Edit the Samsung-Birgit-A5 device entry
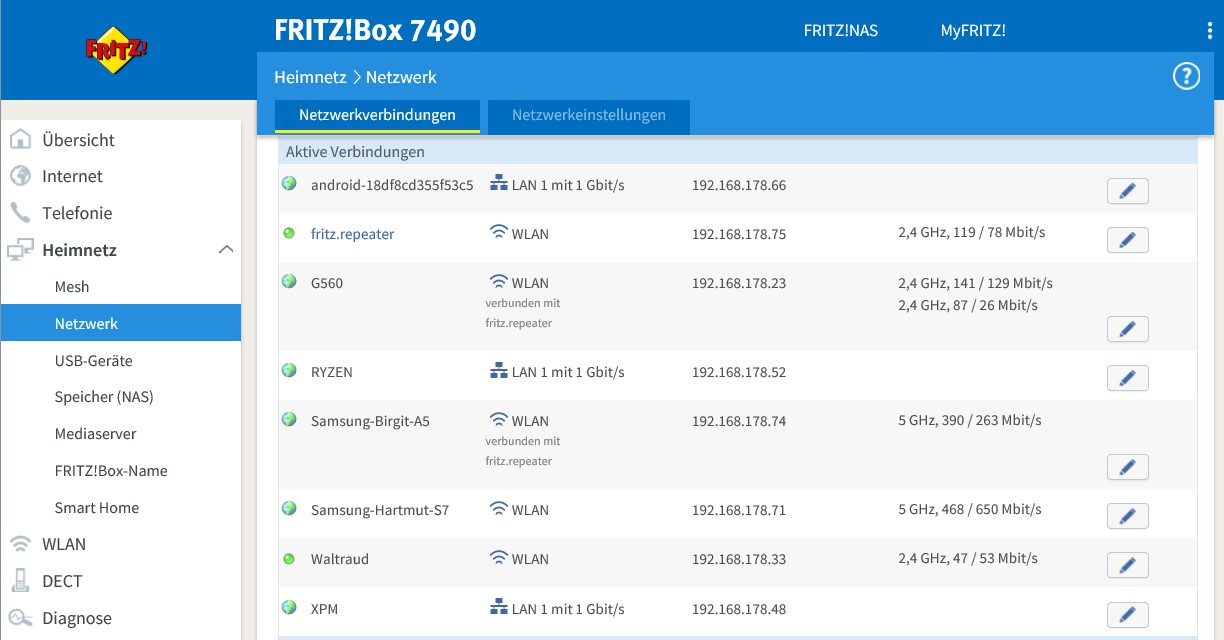Viewport: 1224px width, 640px height. [1128, 467]
